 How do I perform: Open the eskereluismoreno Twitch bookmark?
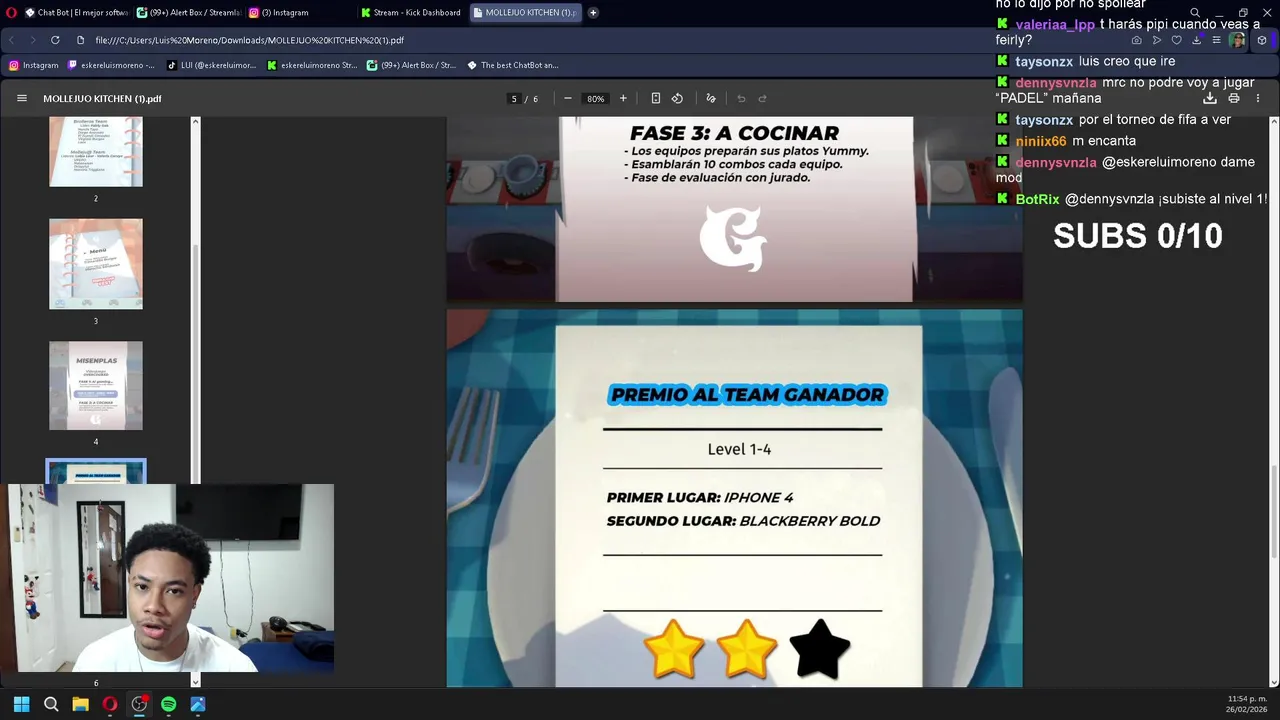tap(111, 65)
